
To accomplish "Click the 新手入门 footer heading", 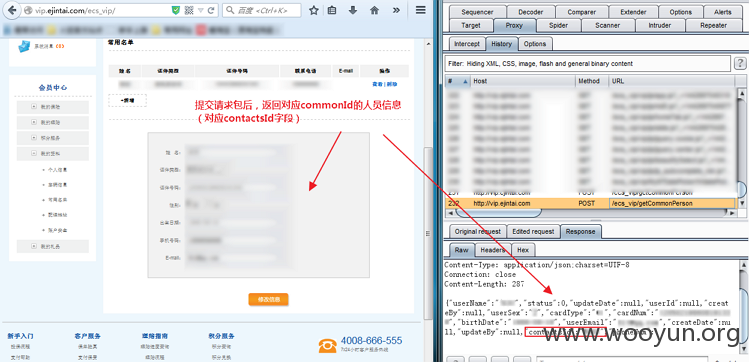I will (21, 336).
